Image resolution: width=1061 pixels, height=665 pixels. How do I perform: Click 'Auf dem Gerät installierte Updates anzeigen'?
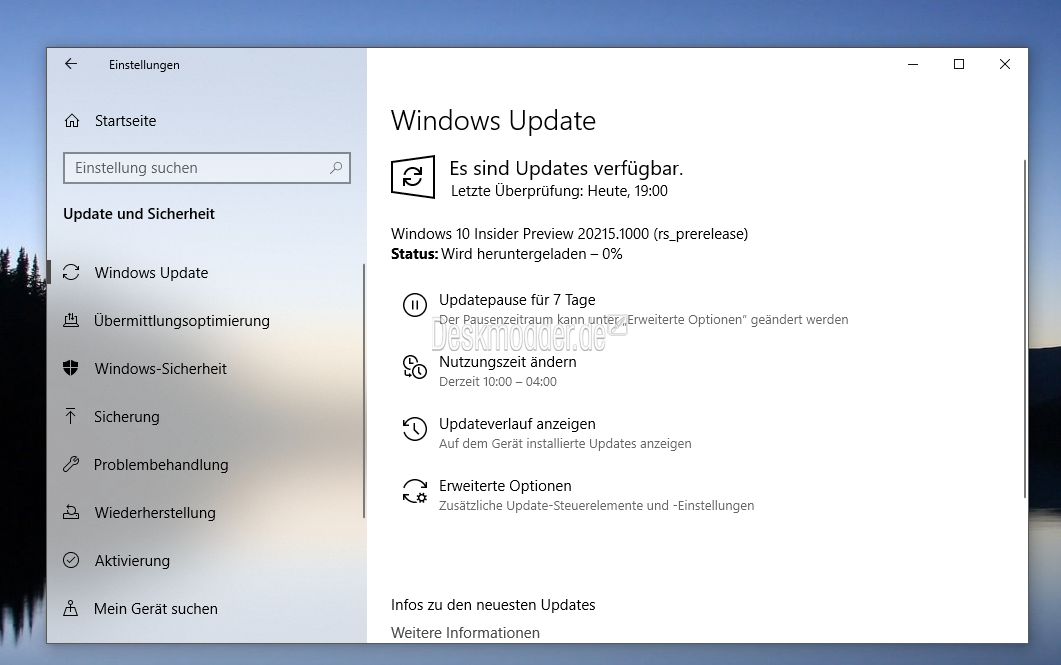click(565, 444)
